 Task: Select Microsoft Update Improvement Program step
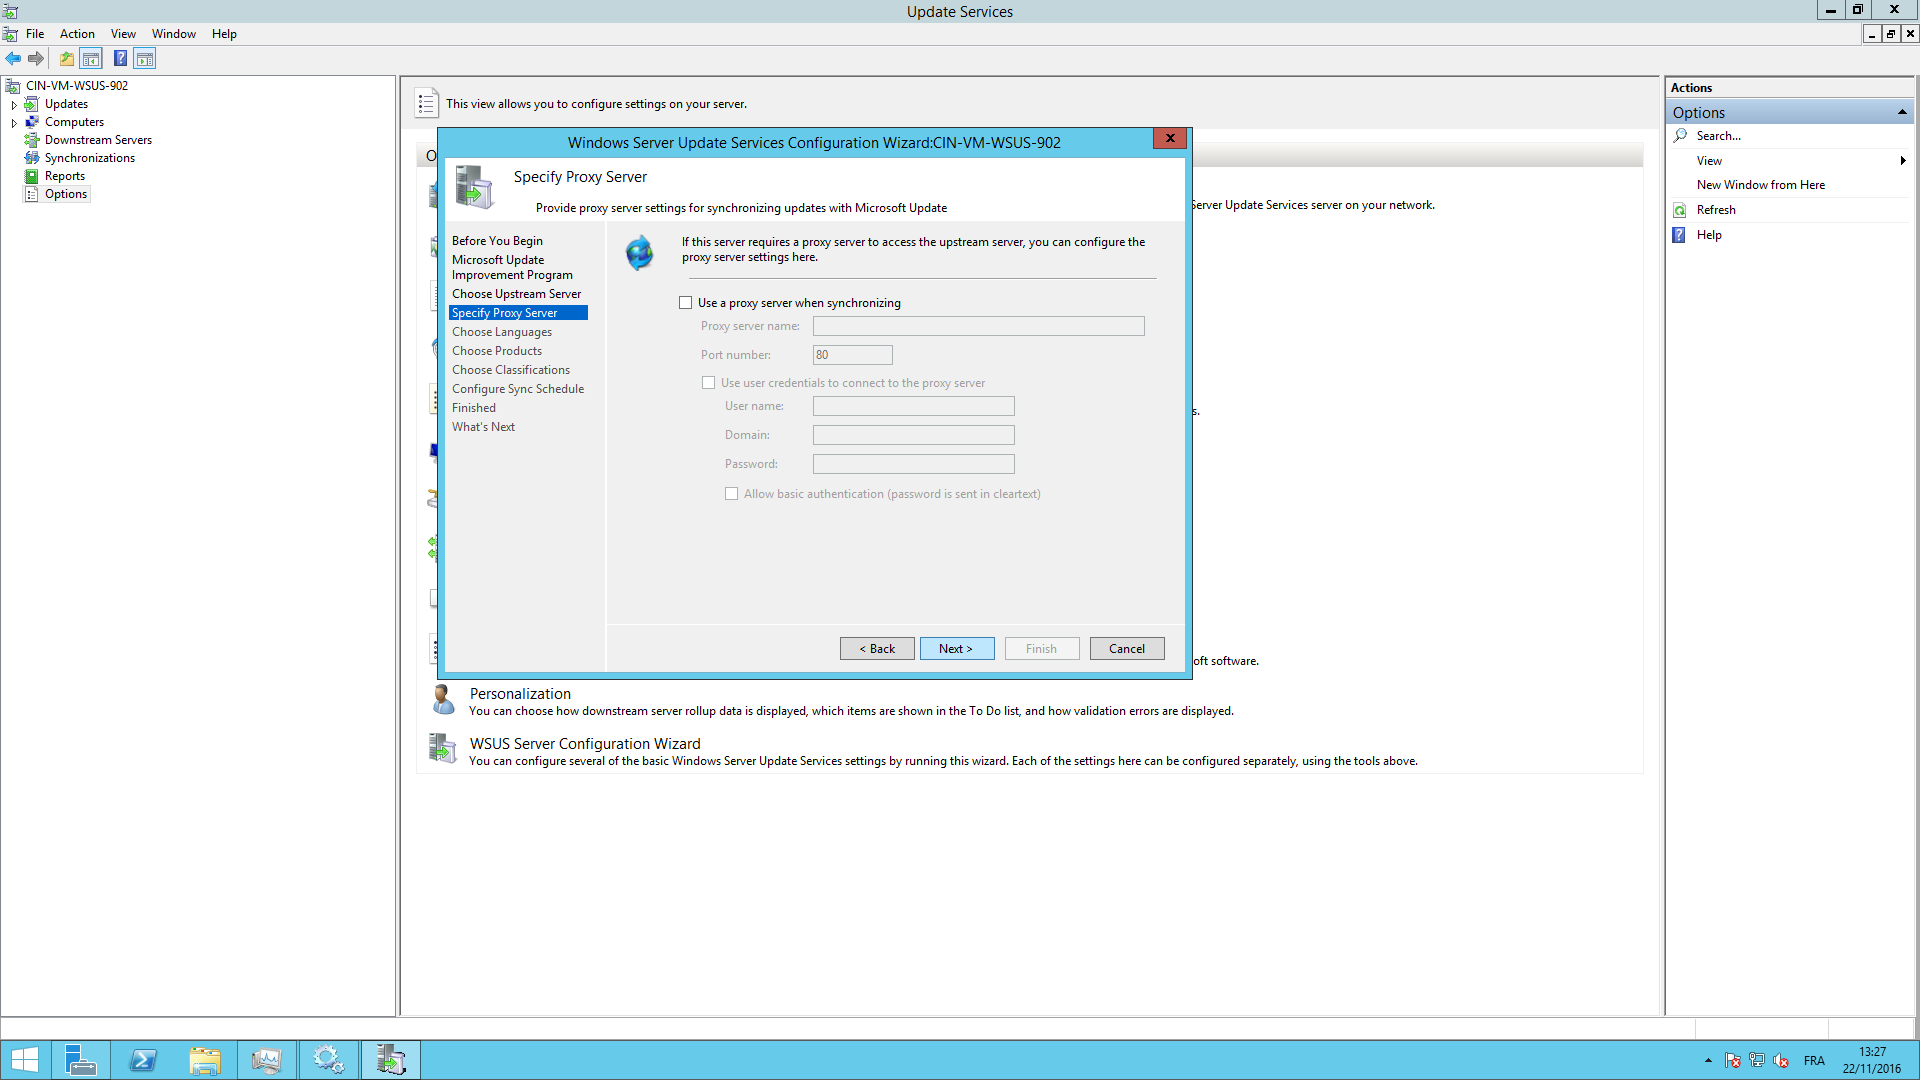[x=512, y=268]
